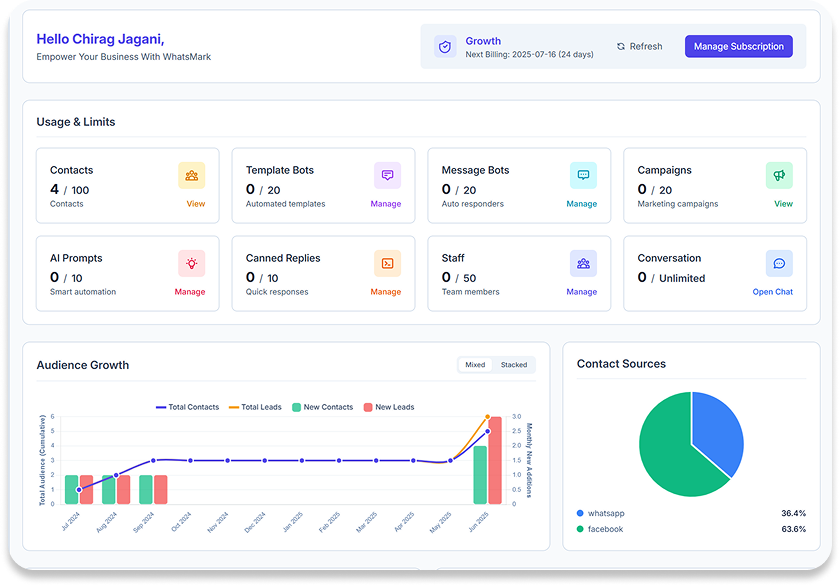Click the Message Bots icon
Image resolution: width=840 pixels, height=586 pixels.
click(x=583, y=175)
